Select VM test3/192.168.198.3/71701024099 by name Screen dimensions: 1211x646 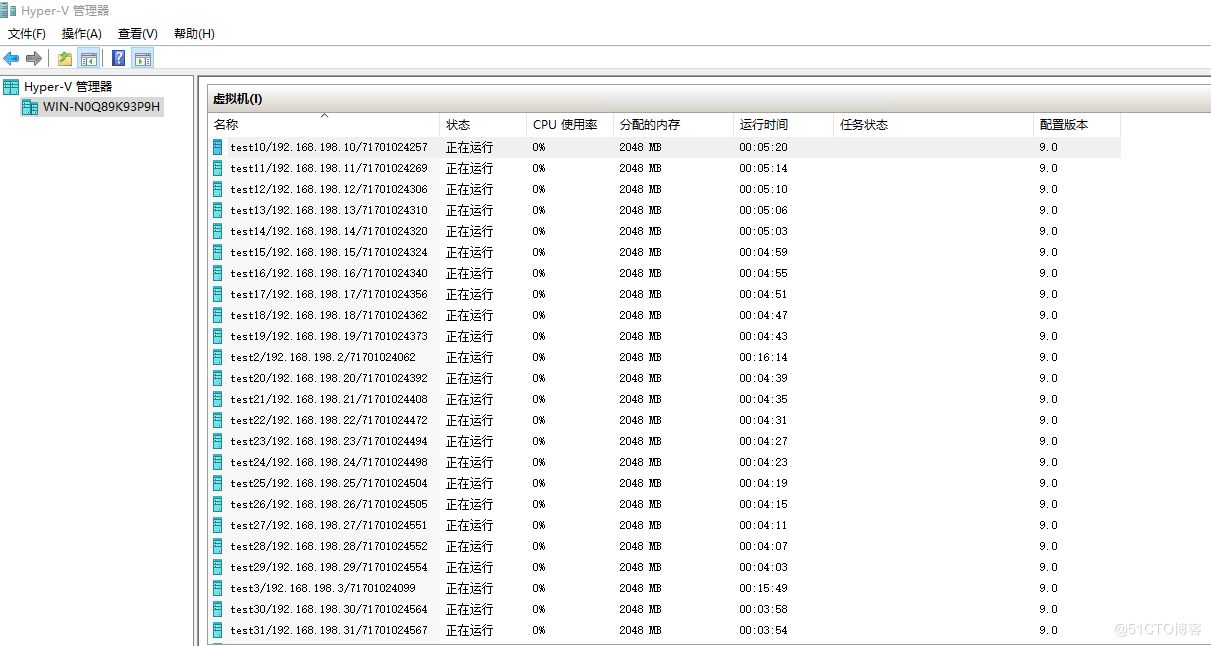[x=323, y=588]
